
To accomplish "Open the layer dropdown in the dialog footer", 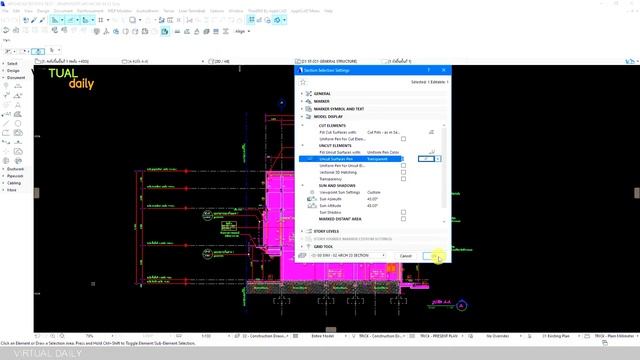I will coord(347,256).
